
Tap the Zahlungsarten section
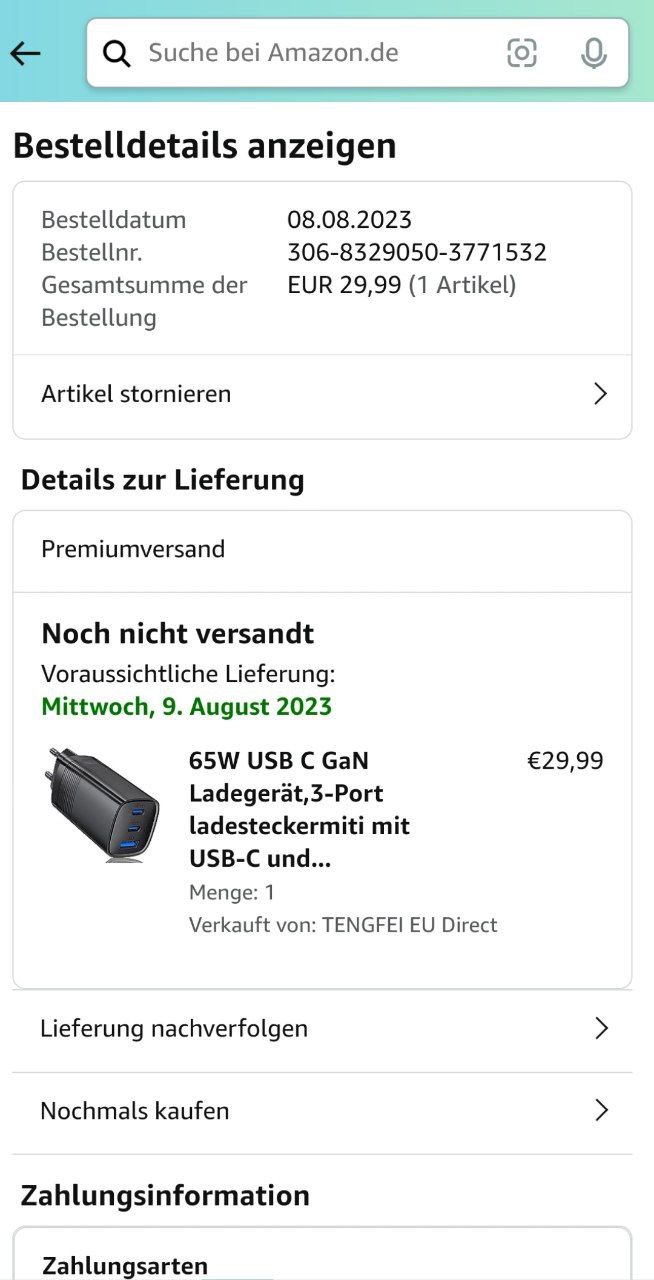[x=125, y=1265]
